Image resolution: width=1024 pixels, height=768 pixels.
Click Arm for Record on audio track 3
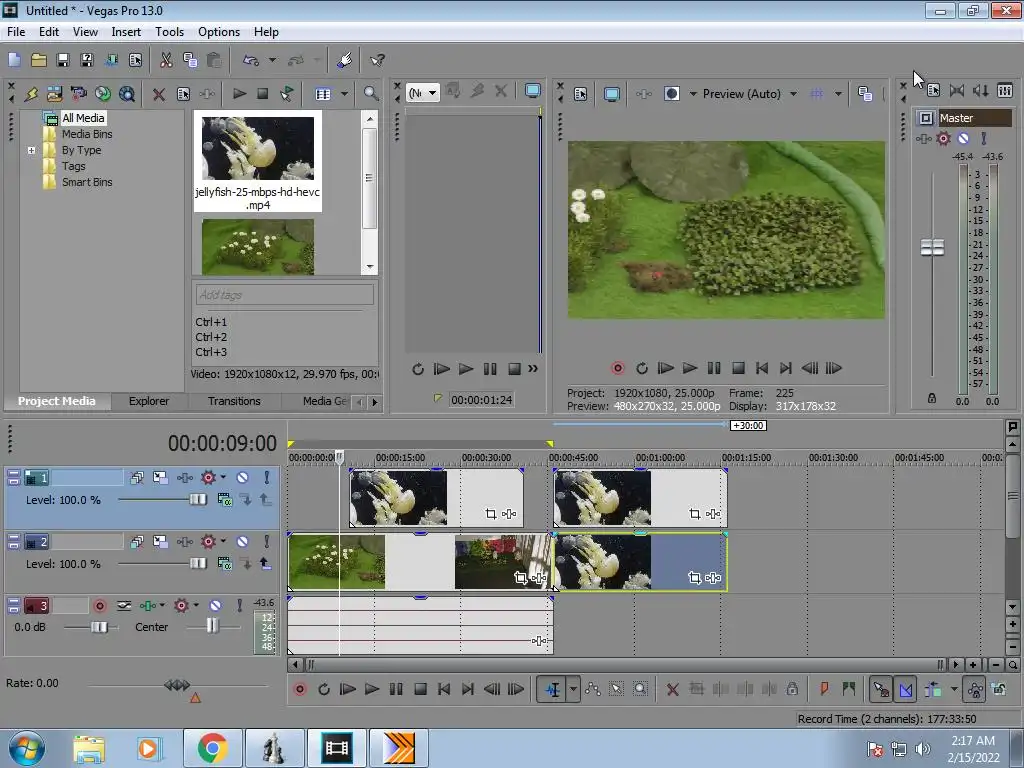100,606
